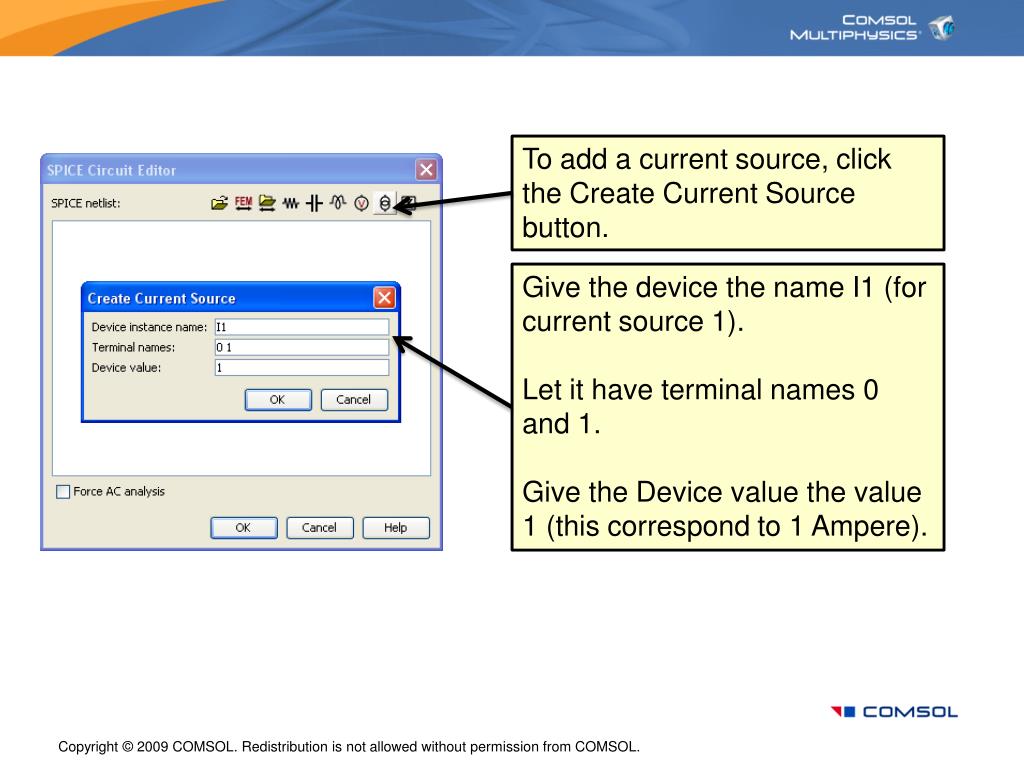Viewport: 1024px width, 768px height.
Task: Click the last toolbar icon behind the arrow
Action: [x=409, y=203]
